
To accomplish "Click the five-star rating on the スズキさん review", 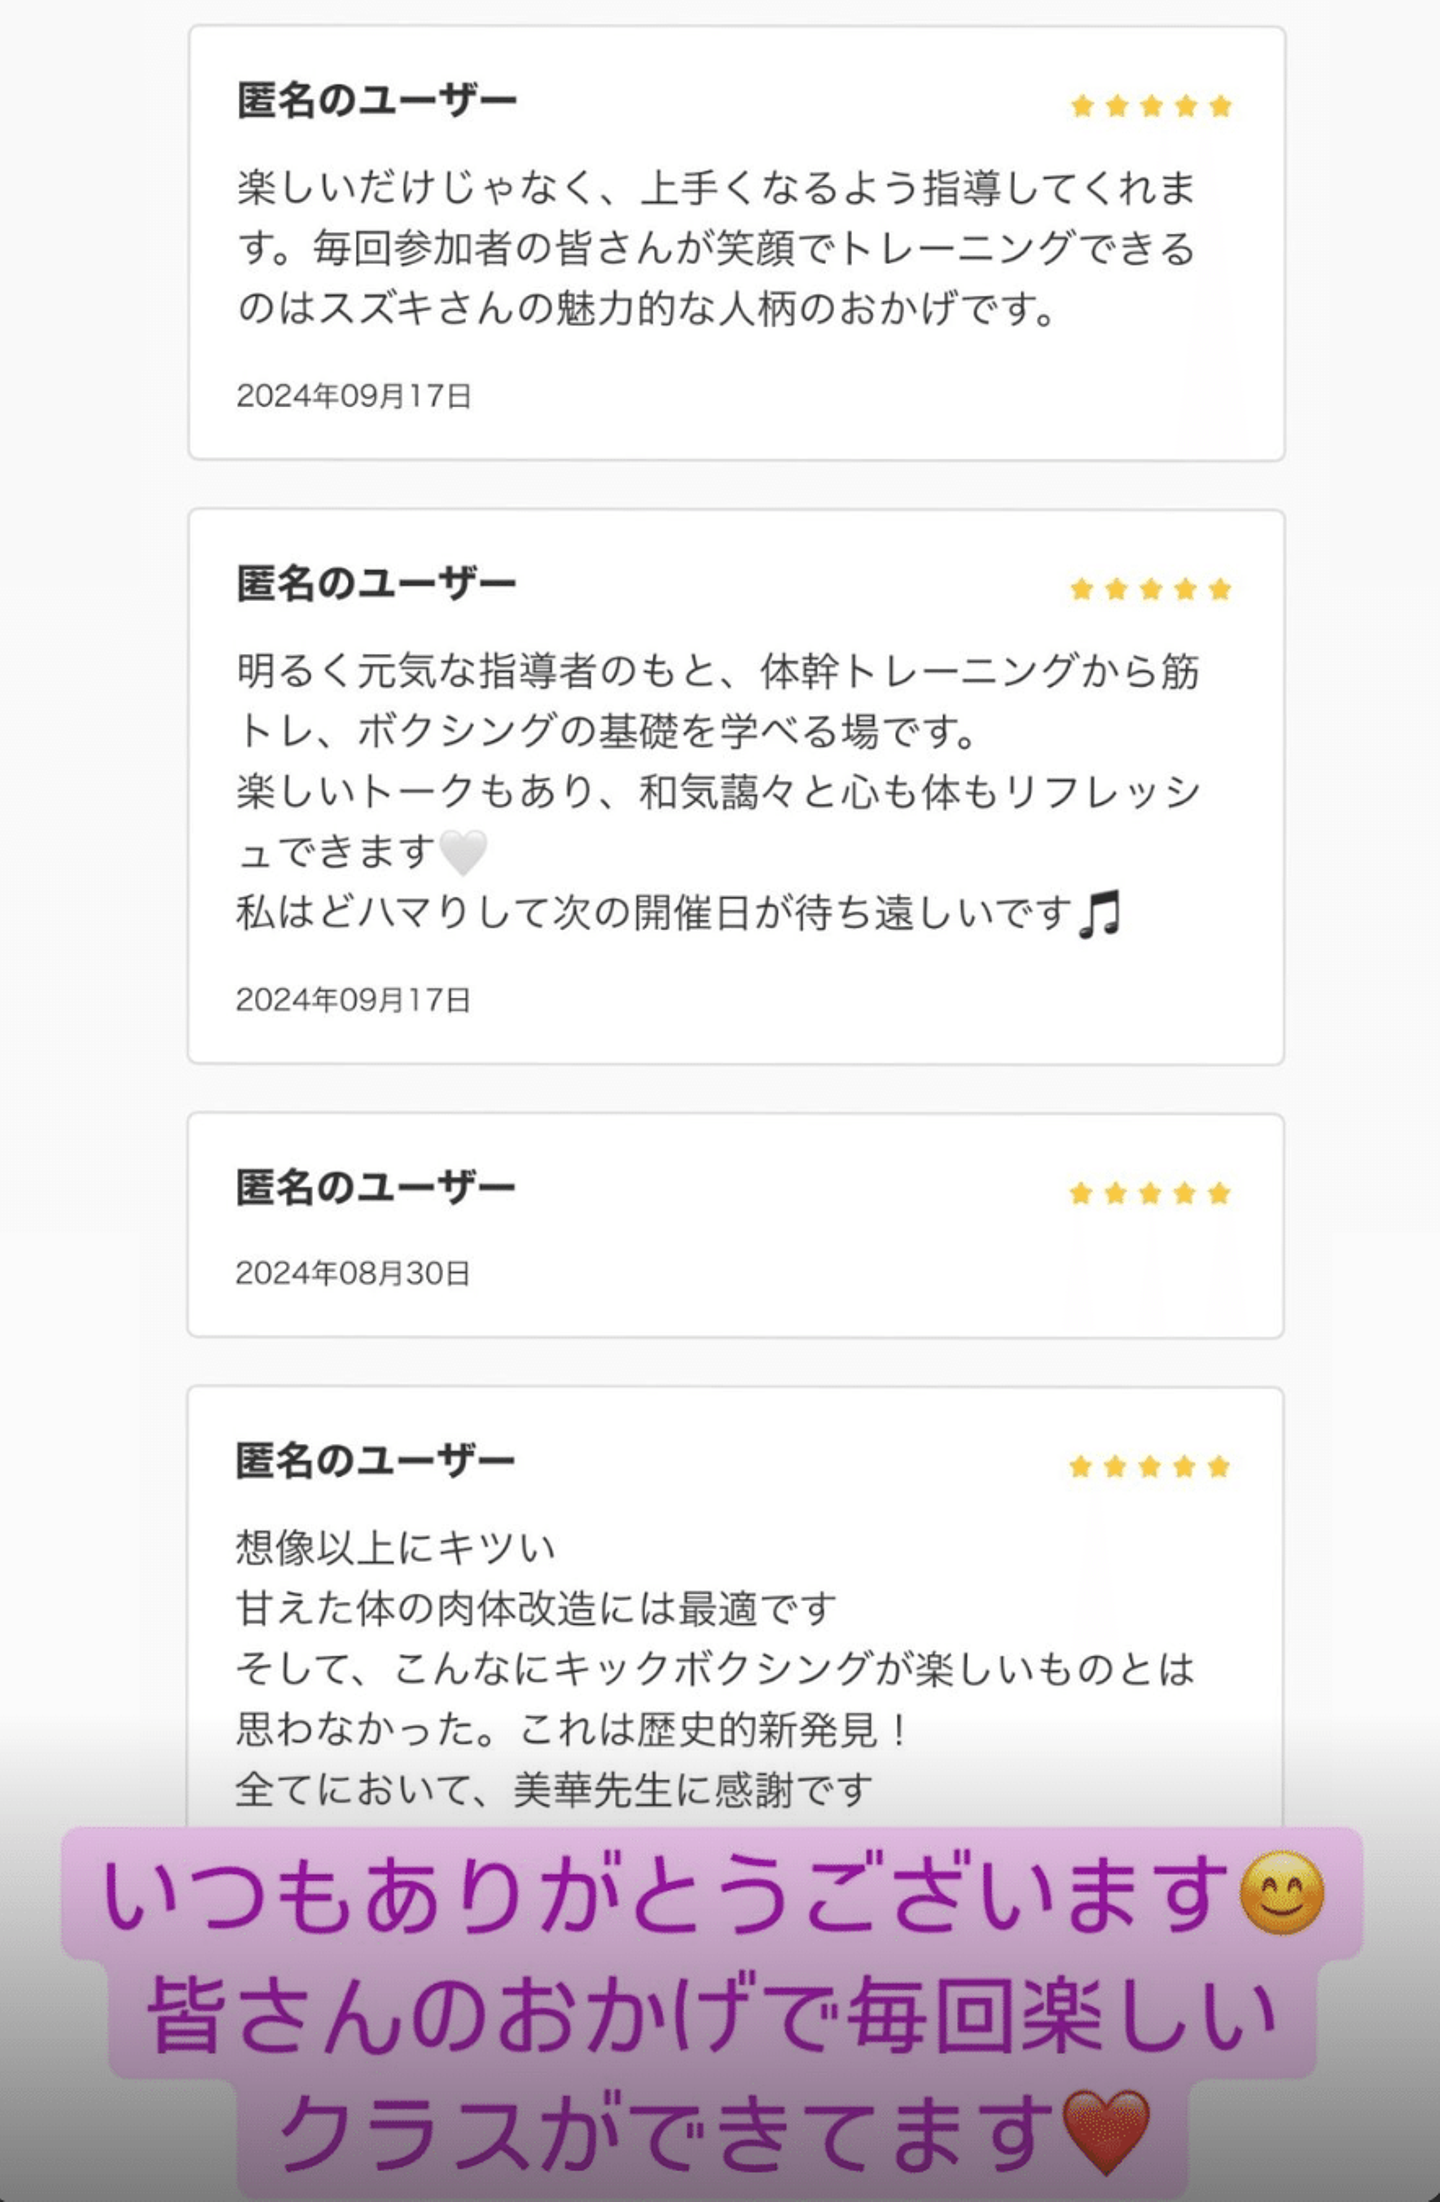I will (1151, 106).
